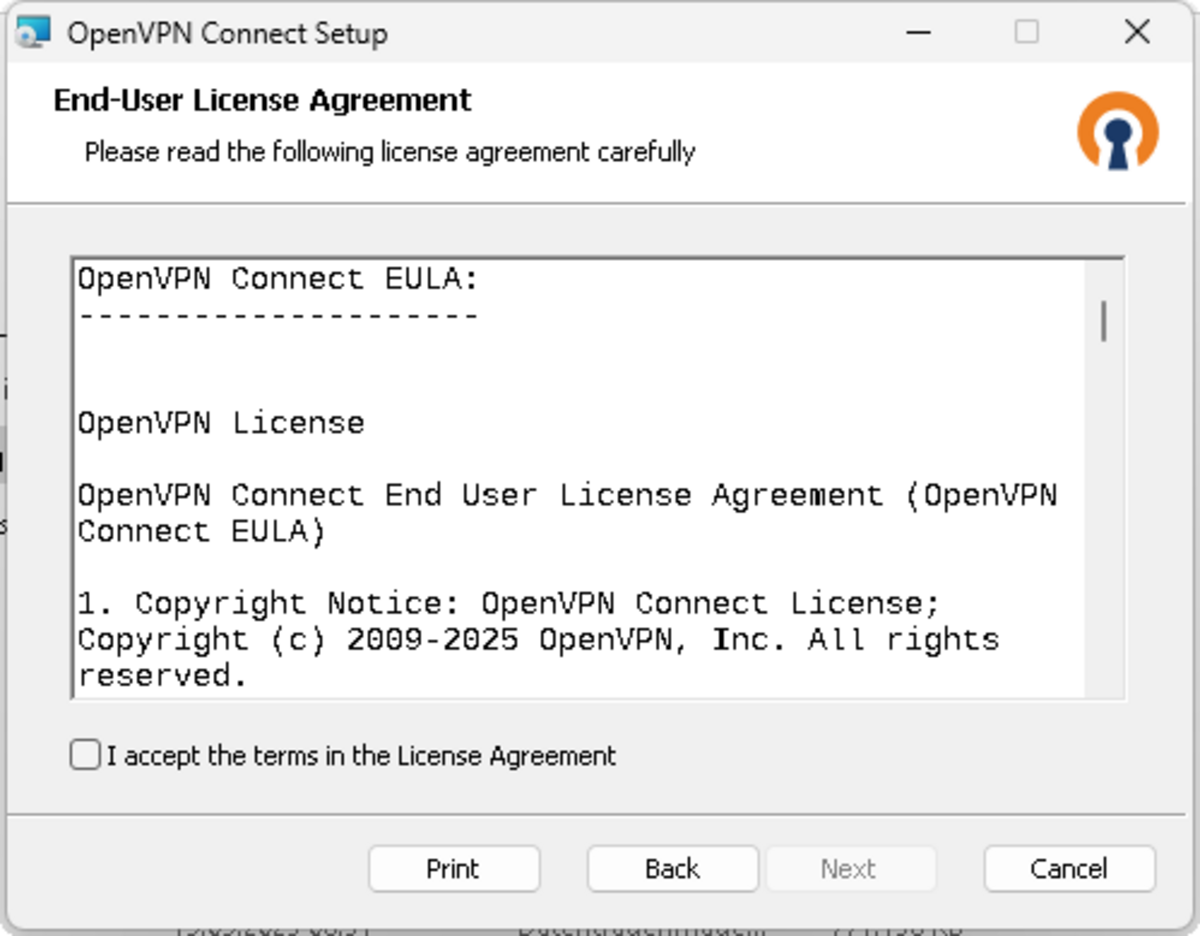The height and width of the screenshot is (936, 1200).
Task: Click the "OpenVPN Connect EULA:" first line
Action: [279, 279]
